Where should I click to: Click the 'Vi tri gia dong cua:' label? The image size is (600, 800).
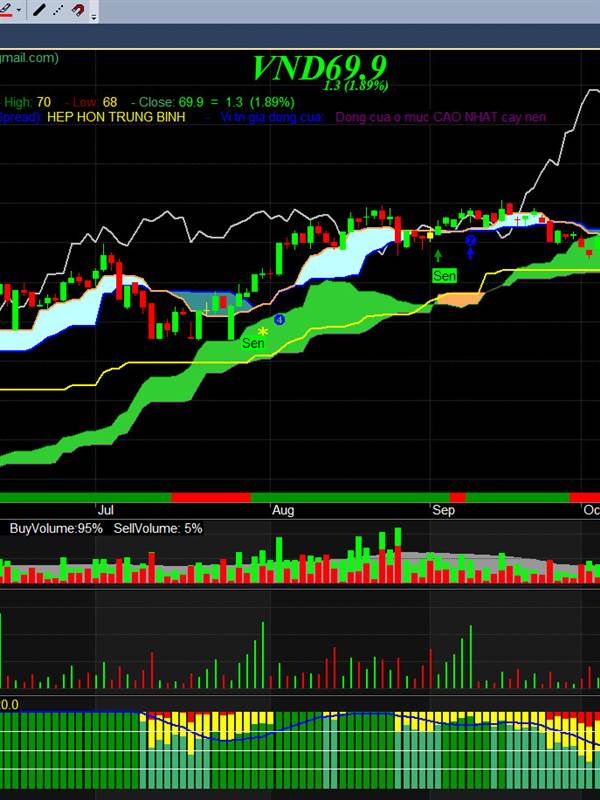point(271,117)
